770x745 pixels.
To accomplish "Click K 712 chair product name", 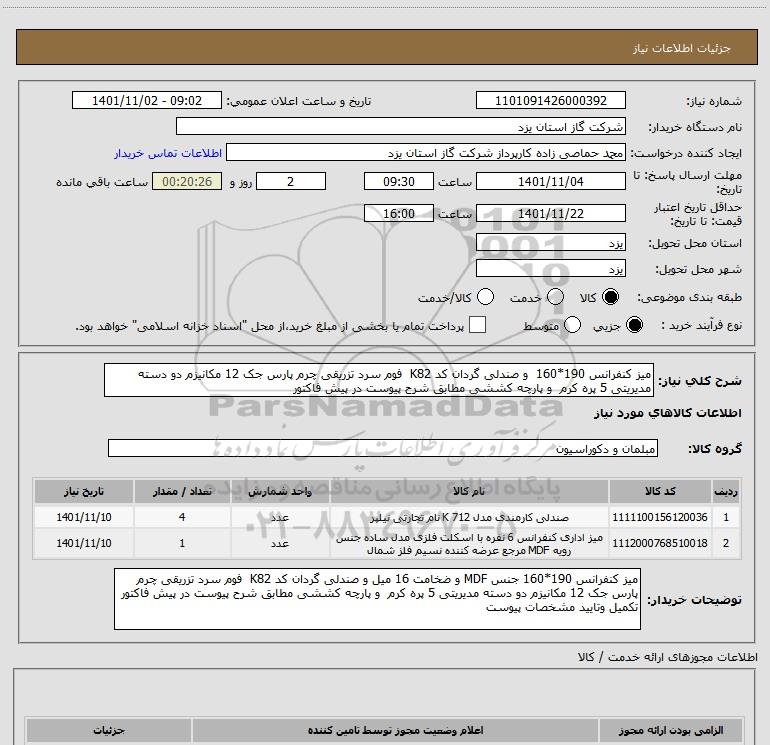I will pos(469,517).
